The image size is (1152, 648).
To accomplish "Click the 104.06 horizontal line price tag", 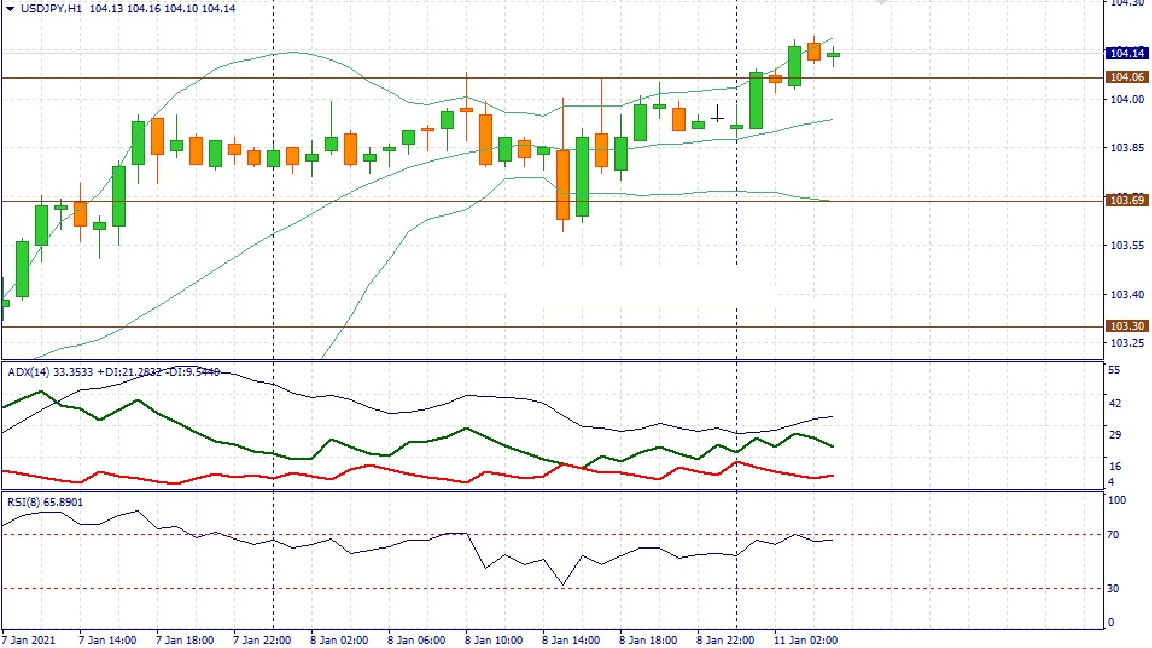I will (1126, 77).
